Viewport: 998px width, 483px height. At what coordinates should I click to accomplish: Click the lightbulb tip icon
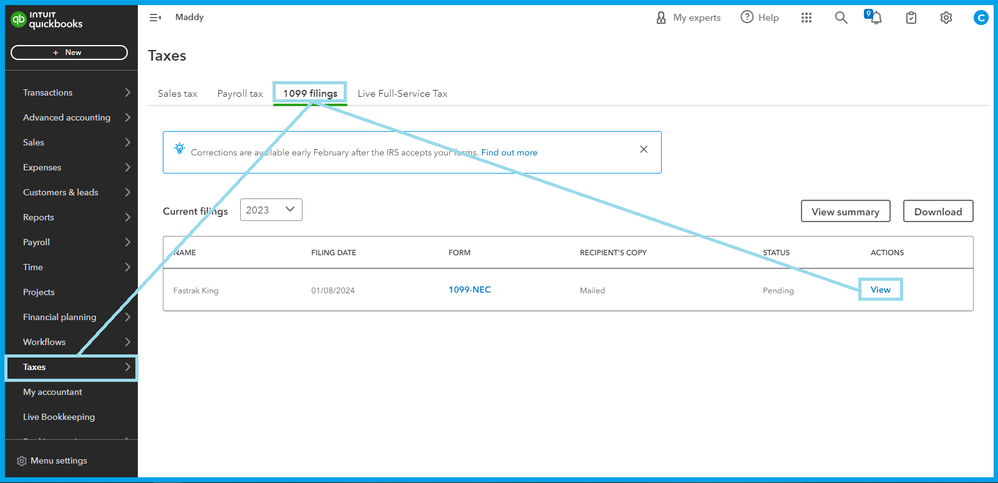179,148
